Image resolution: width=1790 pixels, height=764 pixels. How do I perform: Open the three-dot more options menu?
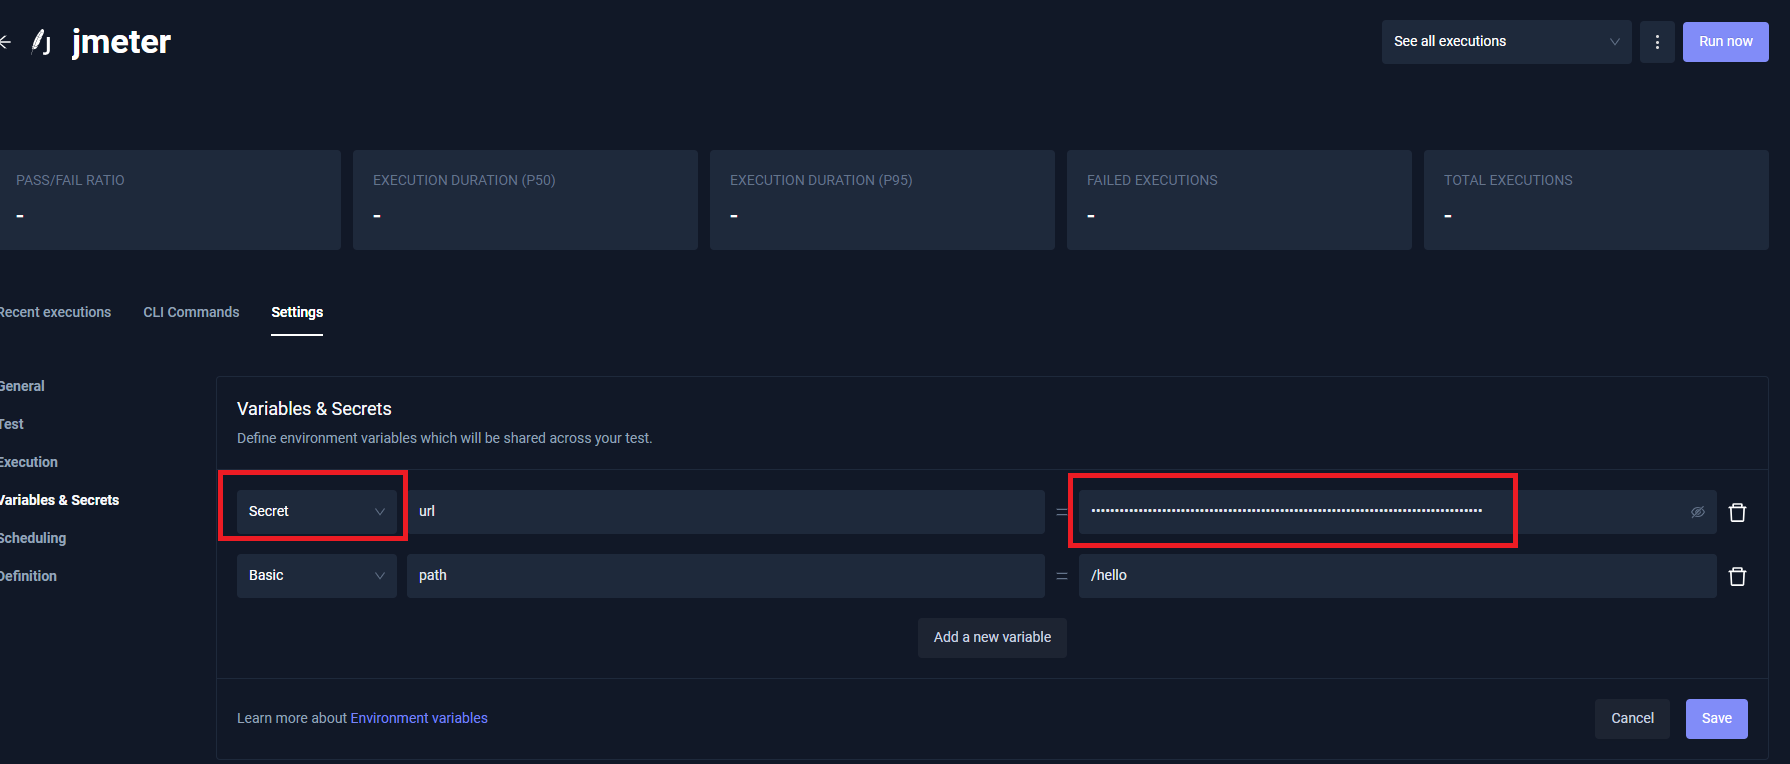1657,42
